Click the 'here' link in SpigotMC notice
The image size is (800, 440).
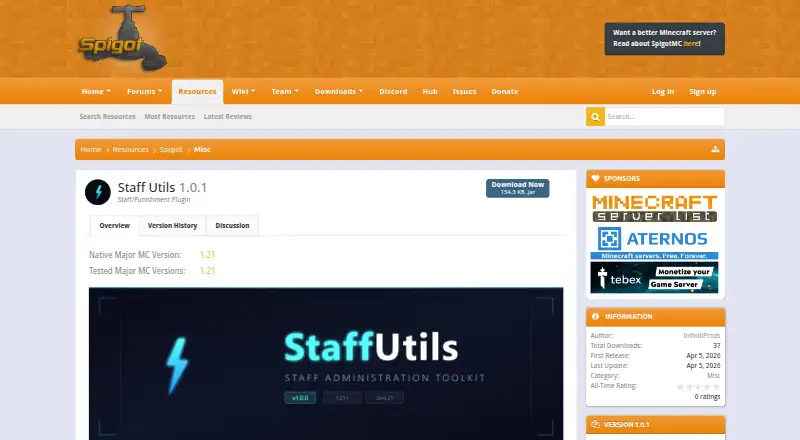coord(691,44)
